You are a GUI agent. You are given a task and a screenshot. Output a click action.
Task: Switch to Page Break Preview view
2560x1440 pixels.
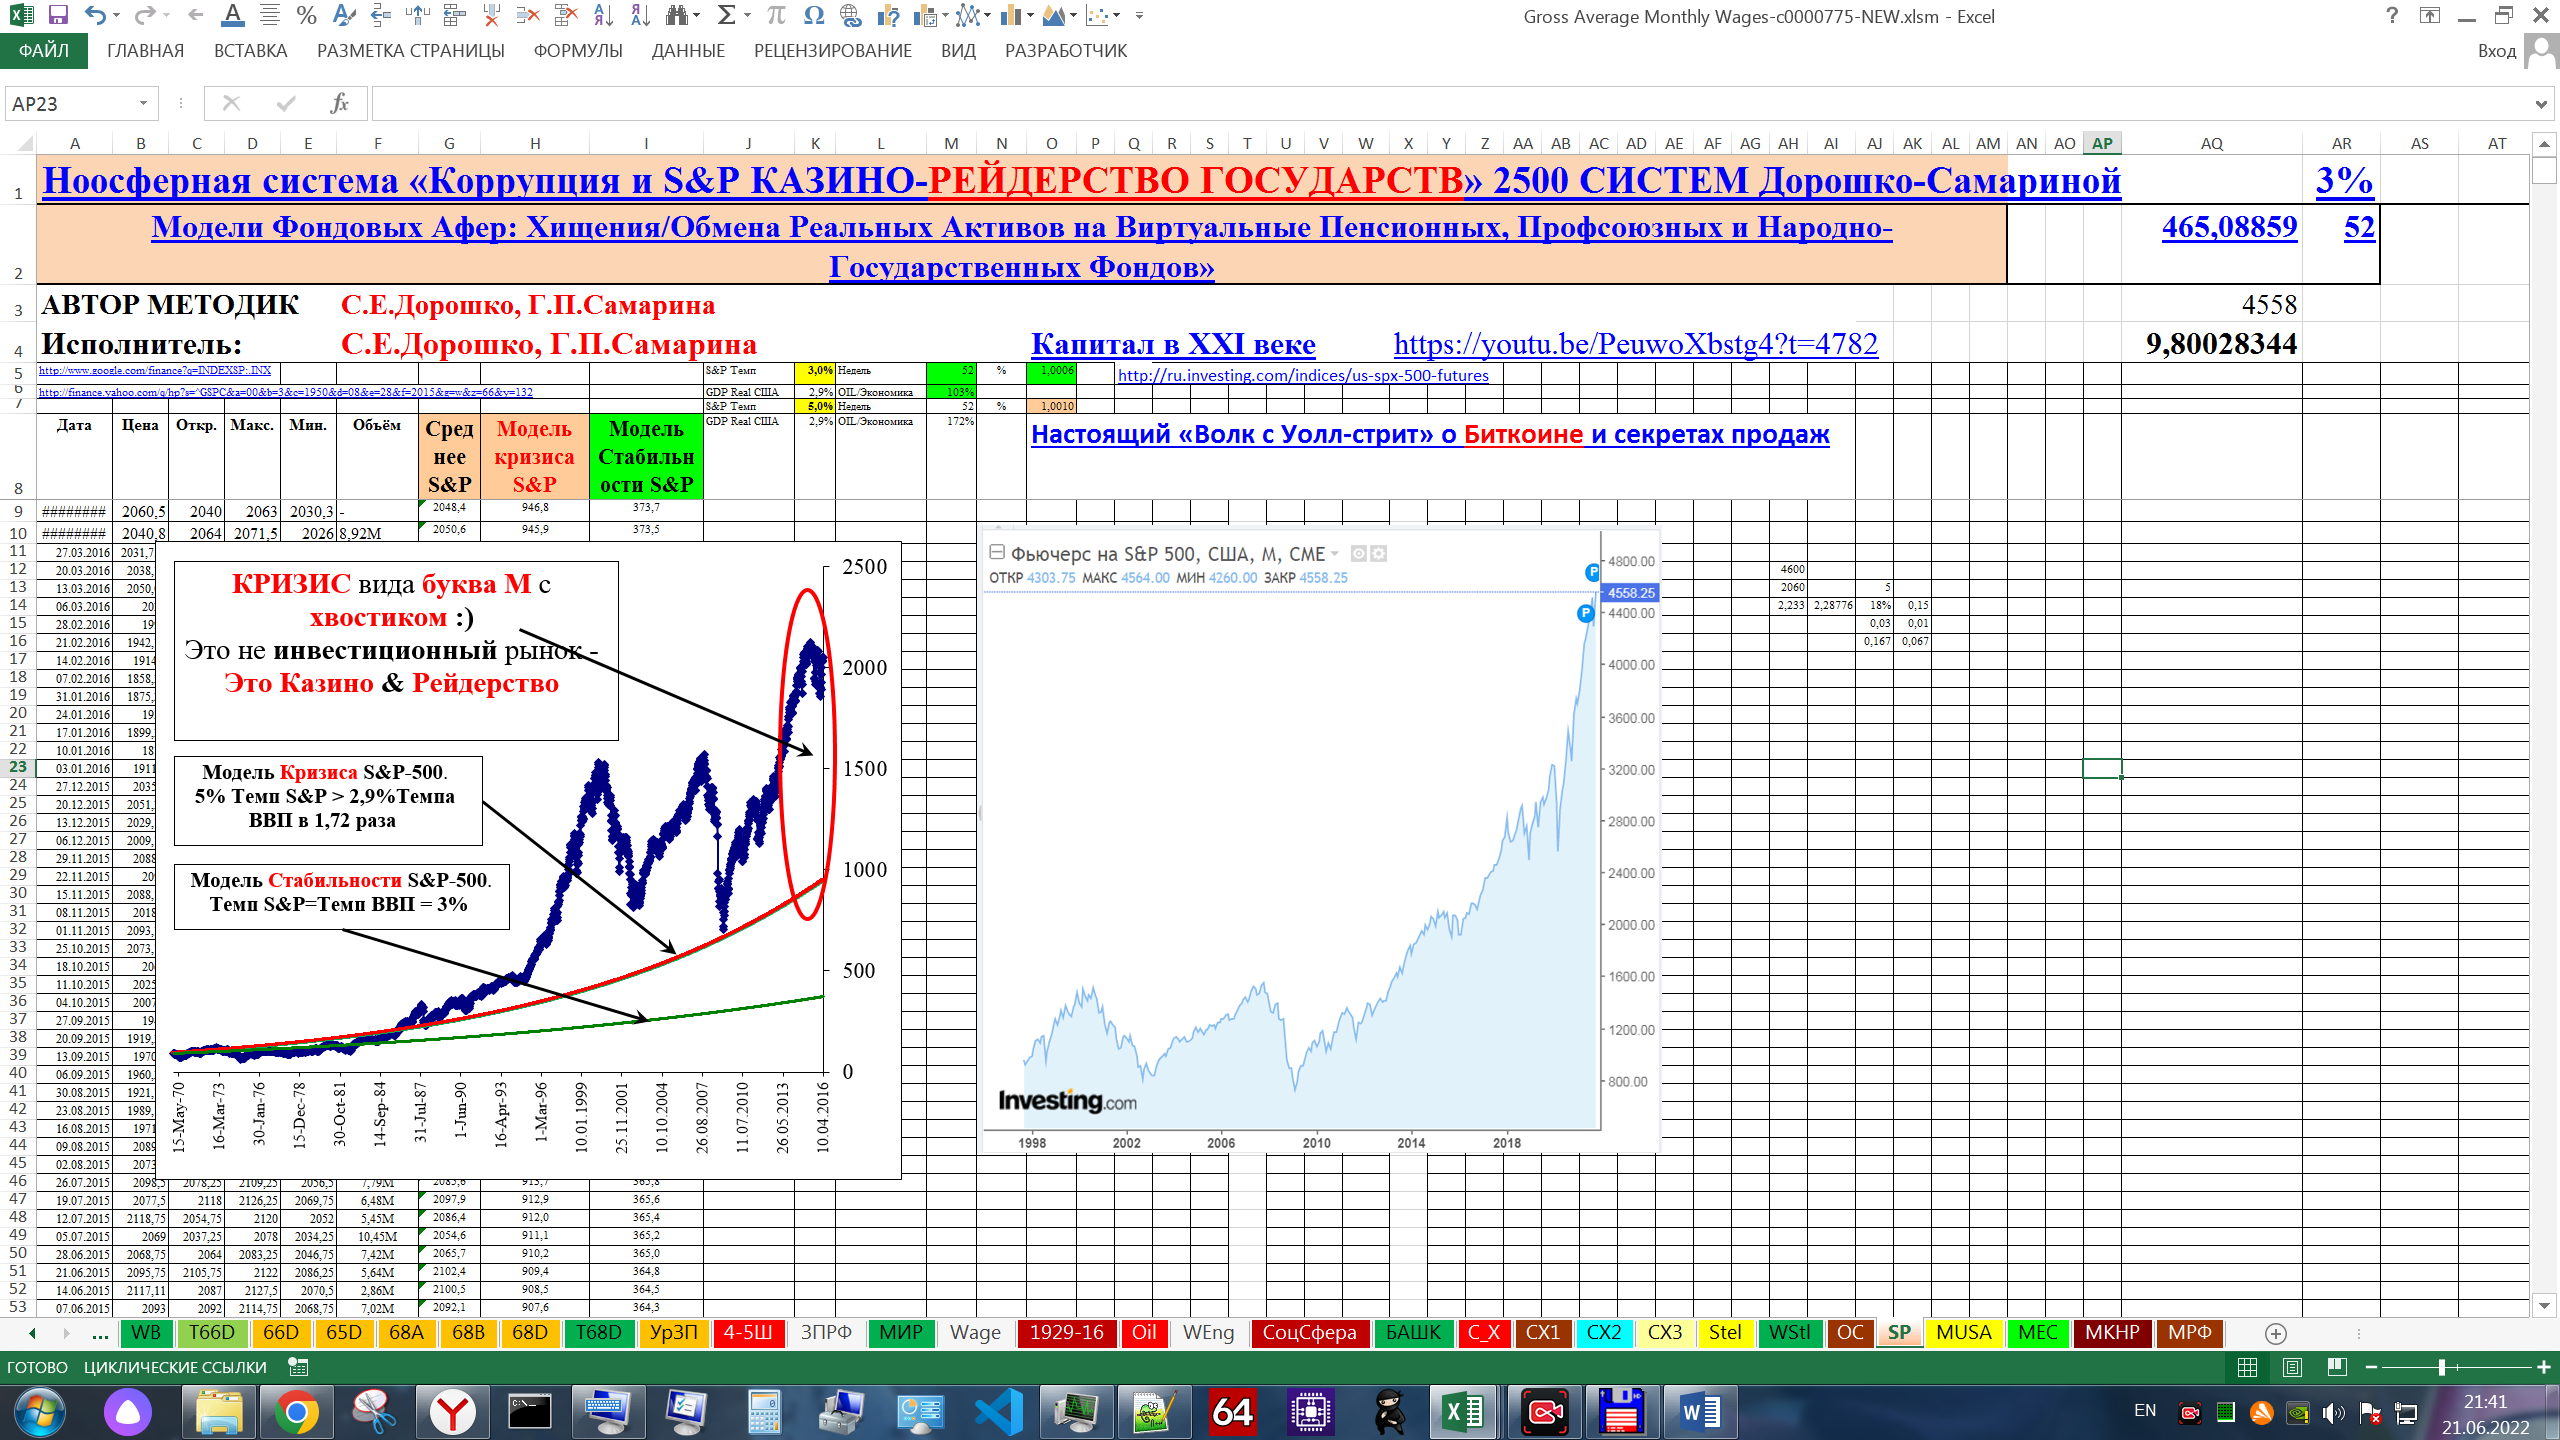2337,1367
